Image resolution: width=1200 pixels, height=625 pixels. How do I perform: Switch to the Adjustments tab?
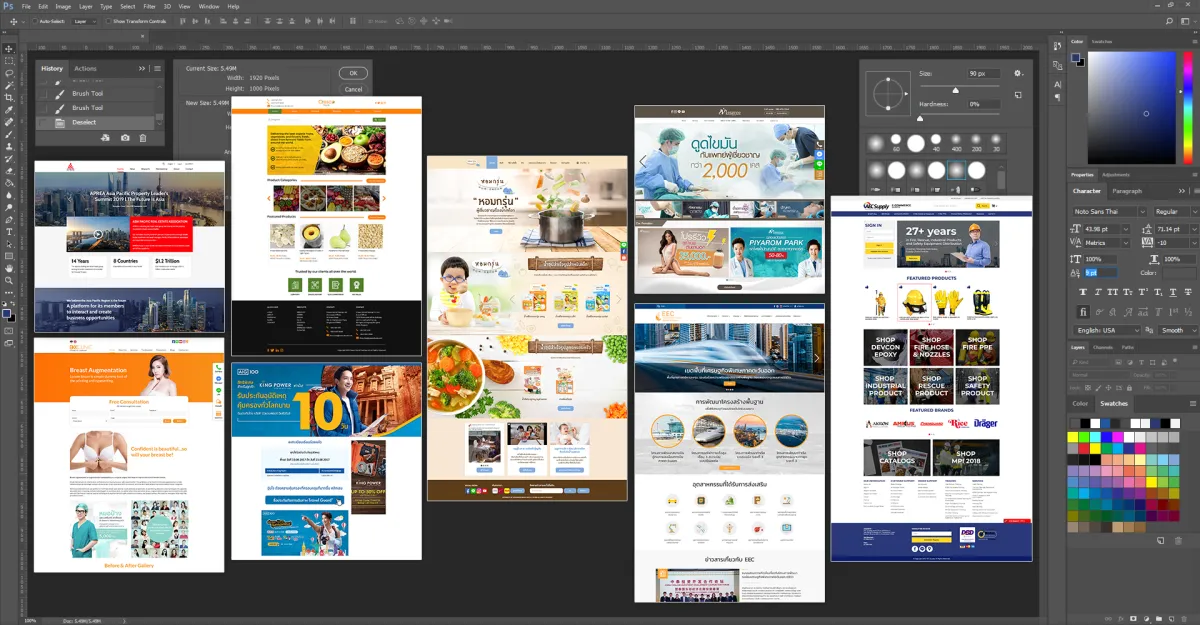[1116, 174]
